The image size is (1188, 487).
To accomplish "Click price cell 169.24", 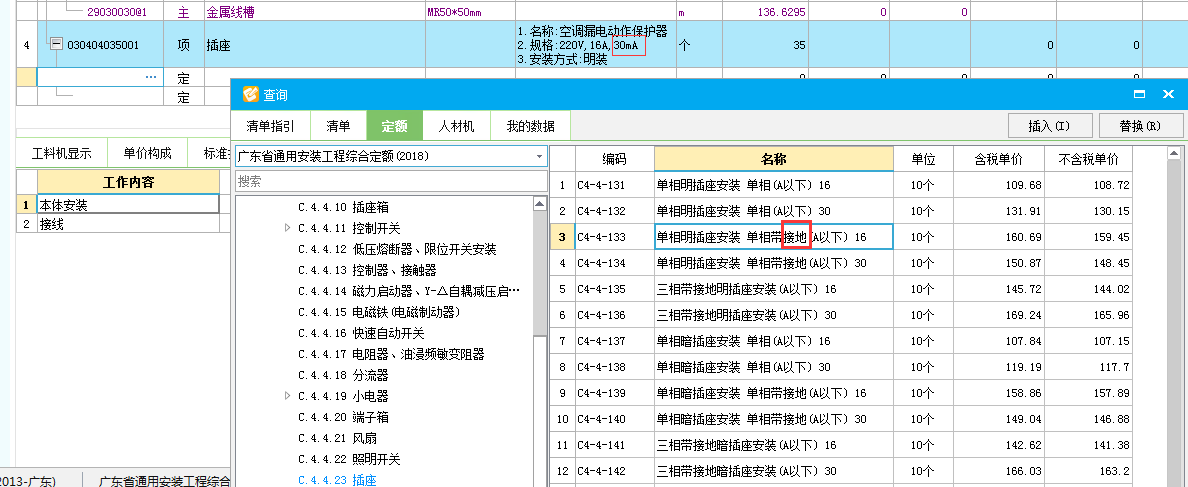I will click(999, 315).
